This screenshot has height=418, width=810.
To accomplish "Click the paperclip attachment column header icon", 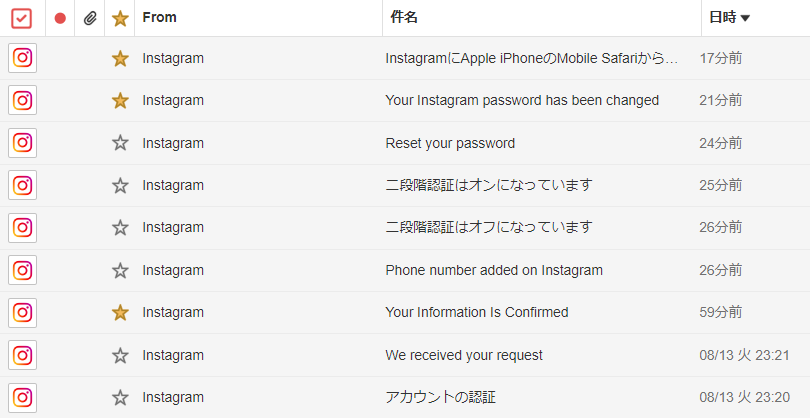I will (x=90, y=18).
